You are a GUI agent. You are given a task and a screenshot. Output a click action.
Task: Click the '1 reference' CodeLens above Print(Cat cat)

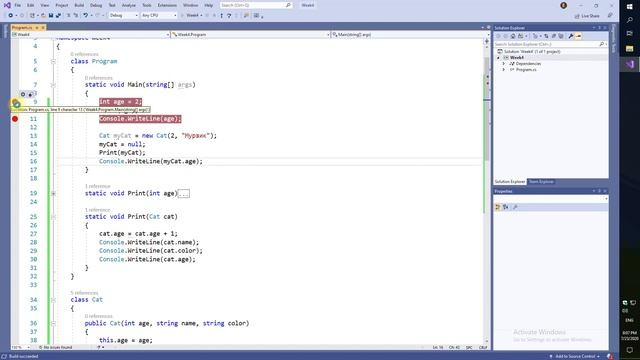coord(98,210)
